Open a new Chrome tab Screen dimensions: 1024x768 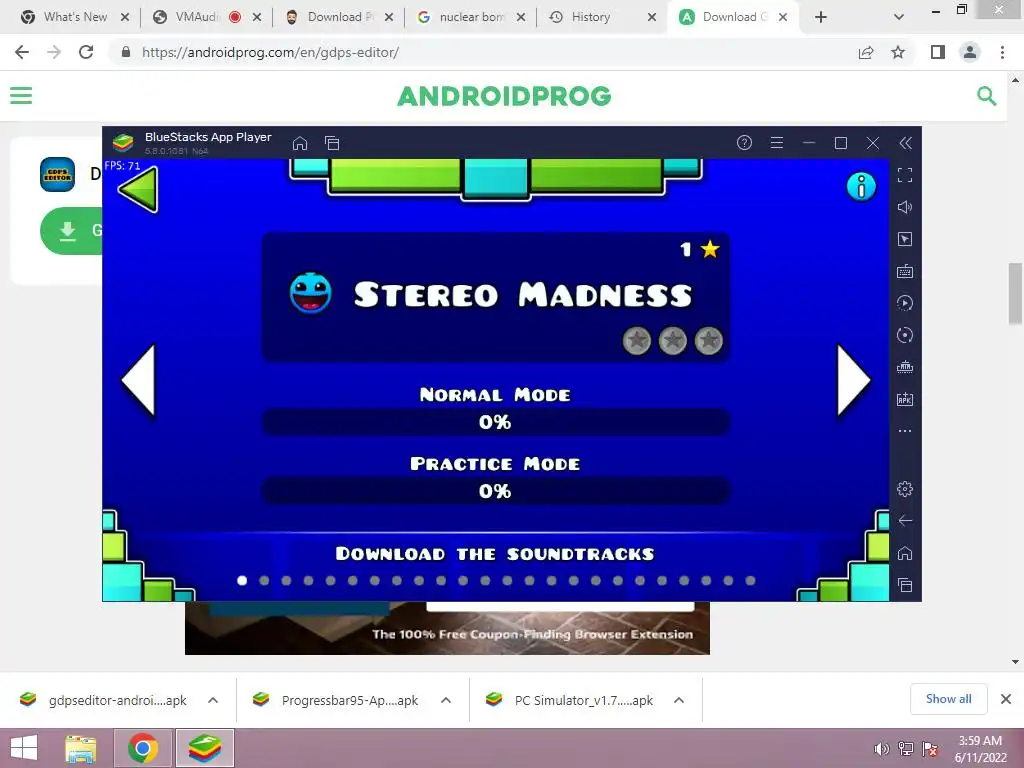click(x=821, y=18)
